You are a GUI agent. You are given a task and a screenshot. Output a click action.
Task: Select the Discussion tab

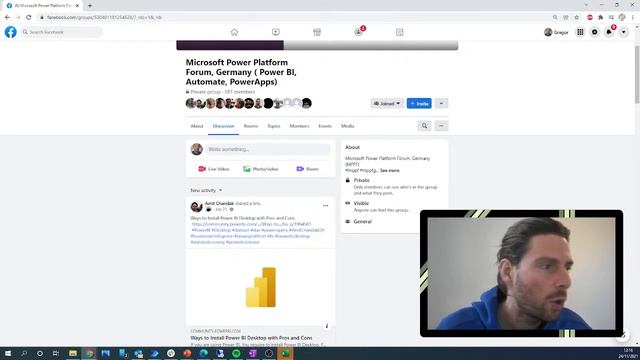click(223, 126)
